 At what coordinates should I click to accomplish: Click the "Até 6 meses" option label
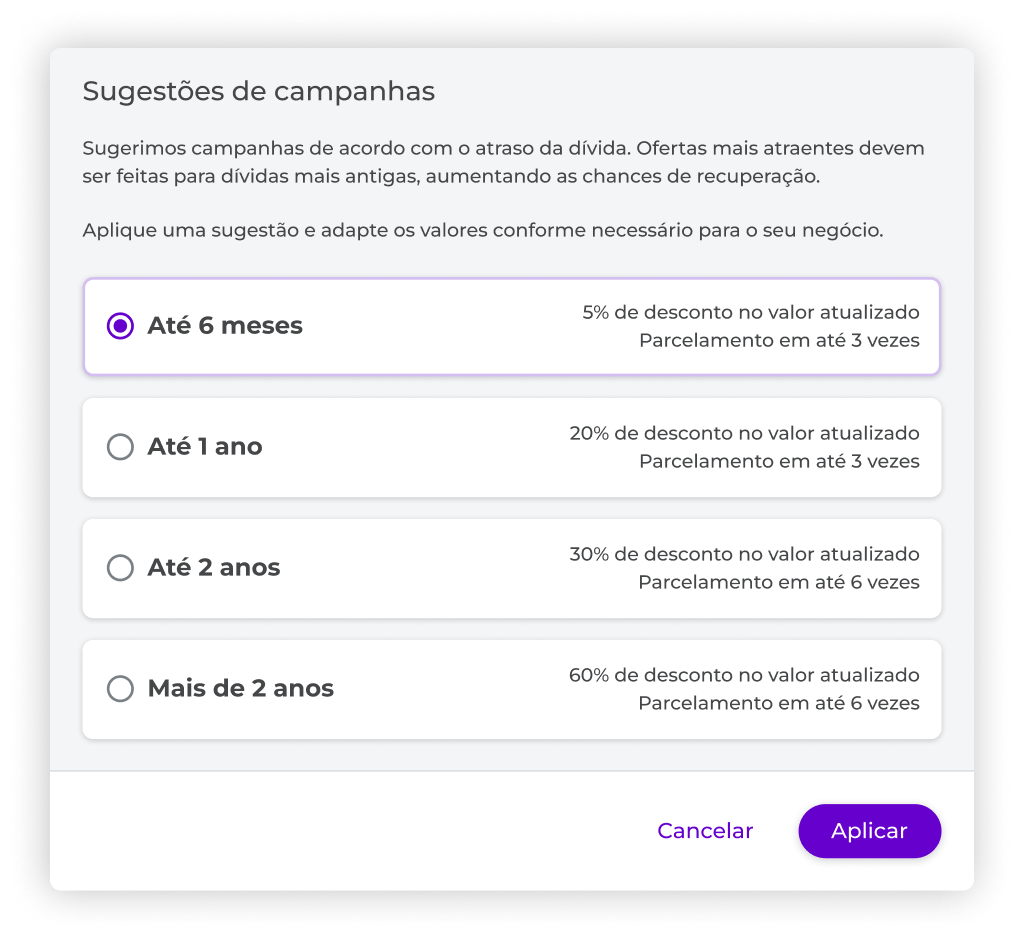click(225, 326)
